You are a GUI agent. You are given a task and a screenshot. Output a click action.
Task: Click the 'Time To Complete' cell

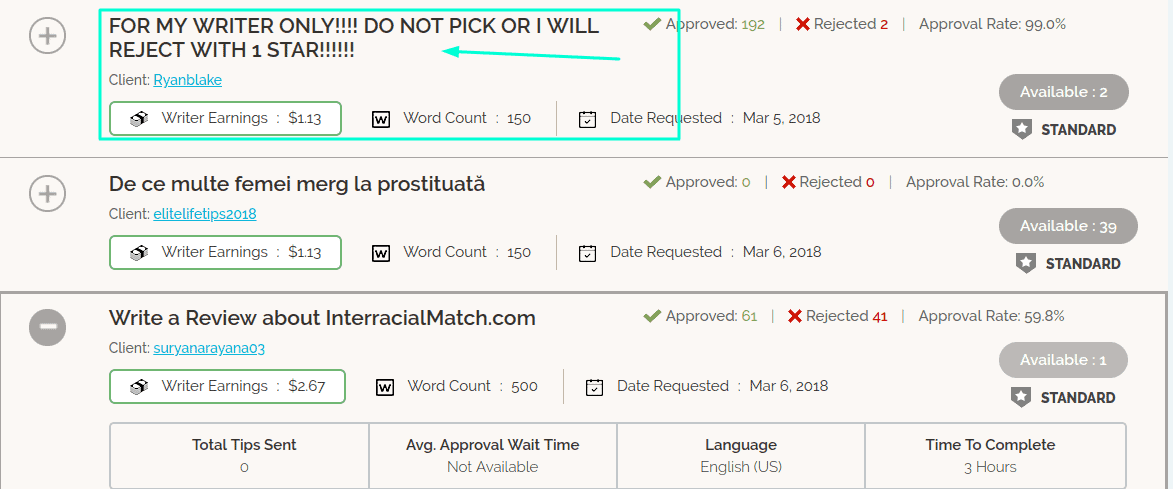tap(995, 455)
